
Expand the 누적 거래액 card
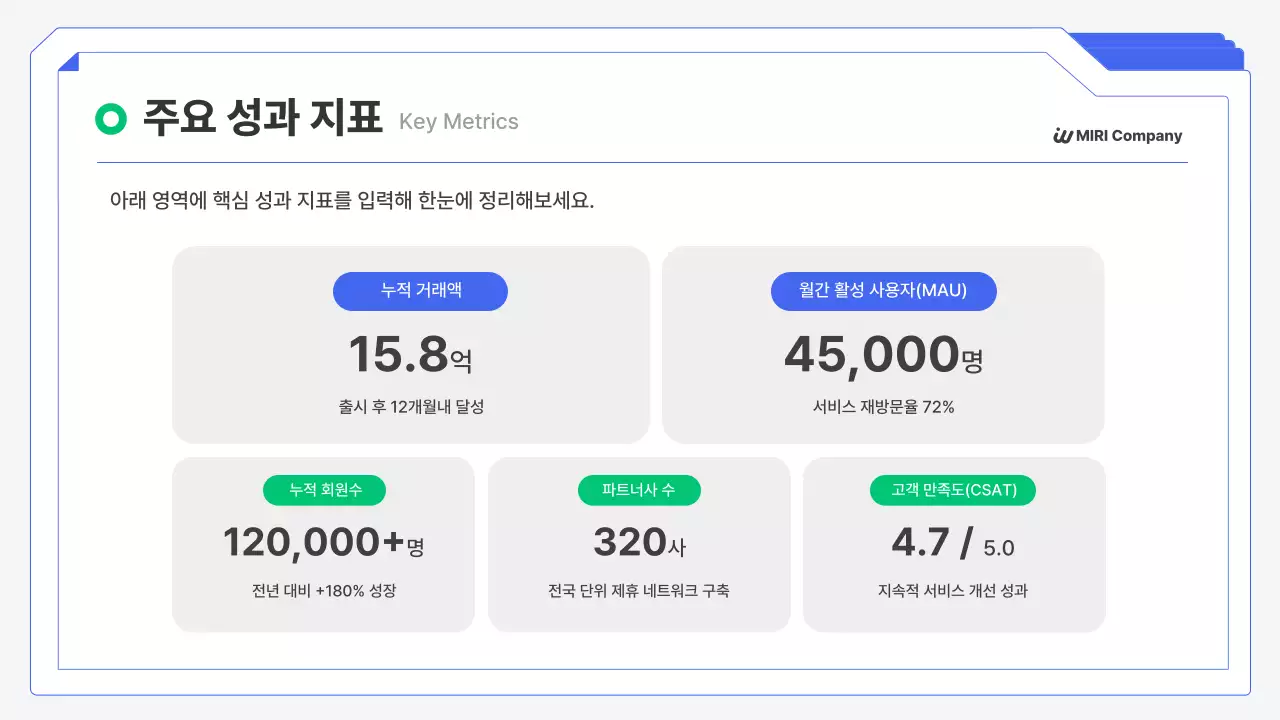(x=412, y=344)
